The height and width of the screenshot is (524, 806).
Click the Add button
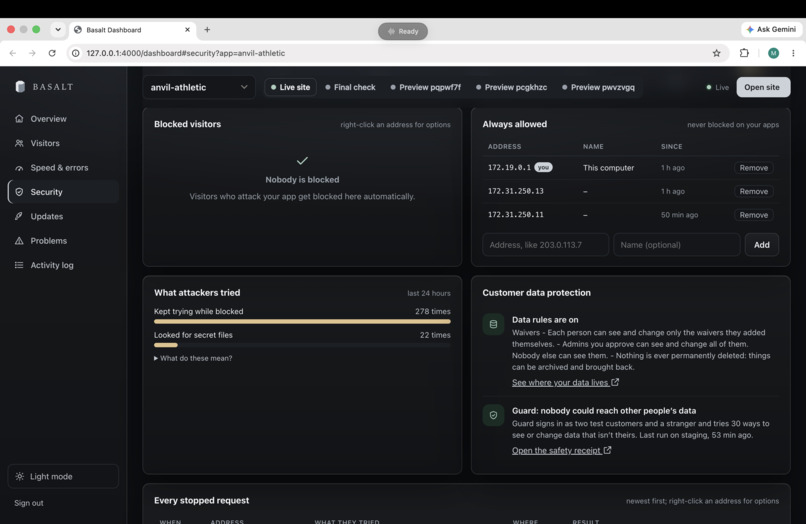(x=761, y=245)
